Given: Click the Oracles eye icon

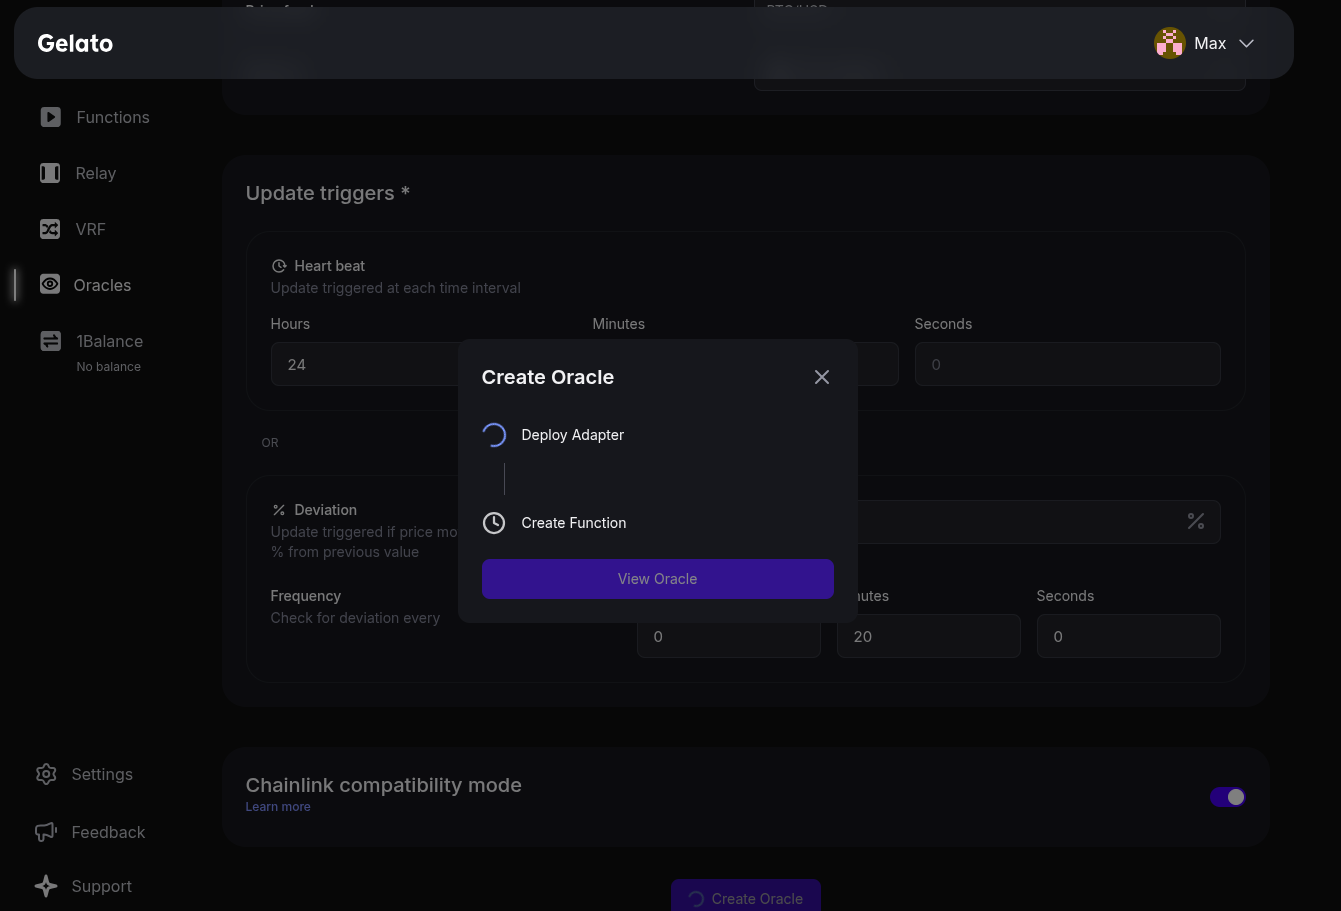Looking at the screenshot, I should [49, 285].
